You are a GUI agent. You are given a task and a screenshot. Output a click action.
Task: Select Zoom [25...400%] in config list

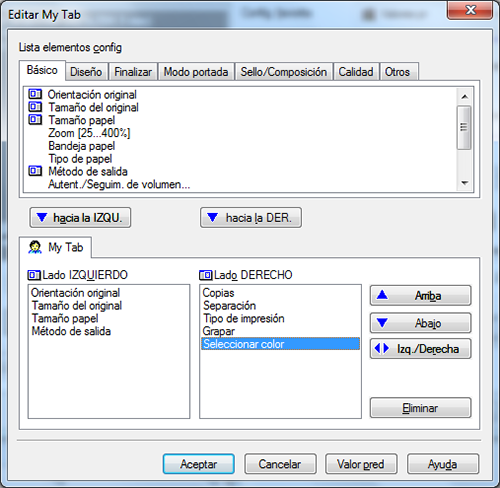(x=89, y=133)
